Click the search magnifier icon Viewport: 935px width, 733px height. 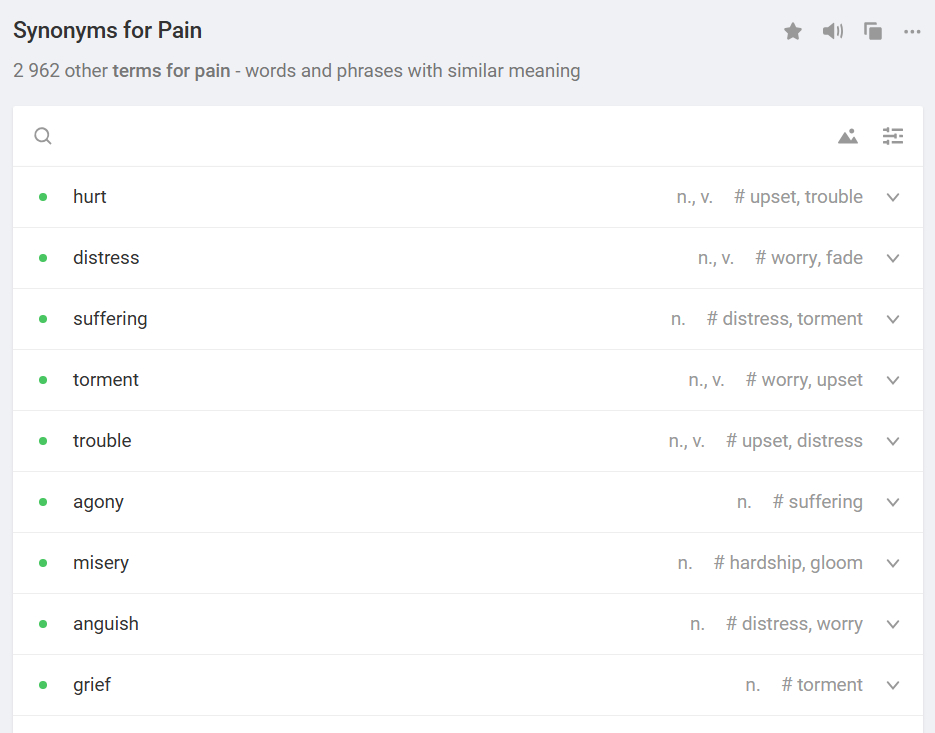(x=43, y=137)
